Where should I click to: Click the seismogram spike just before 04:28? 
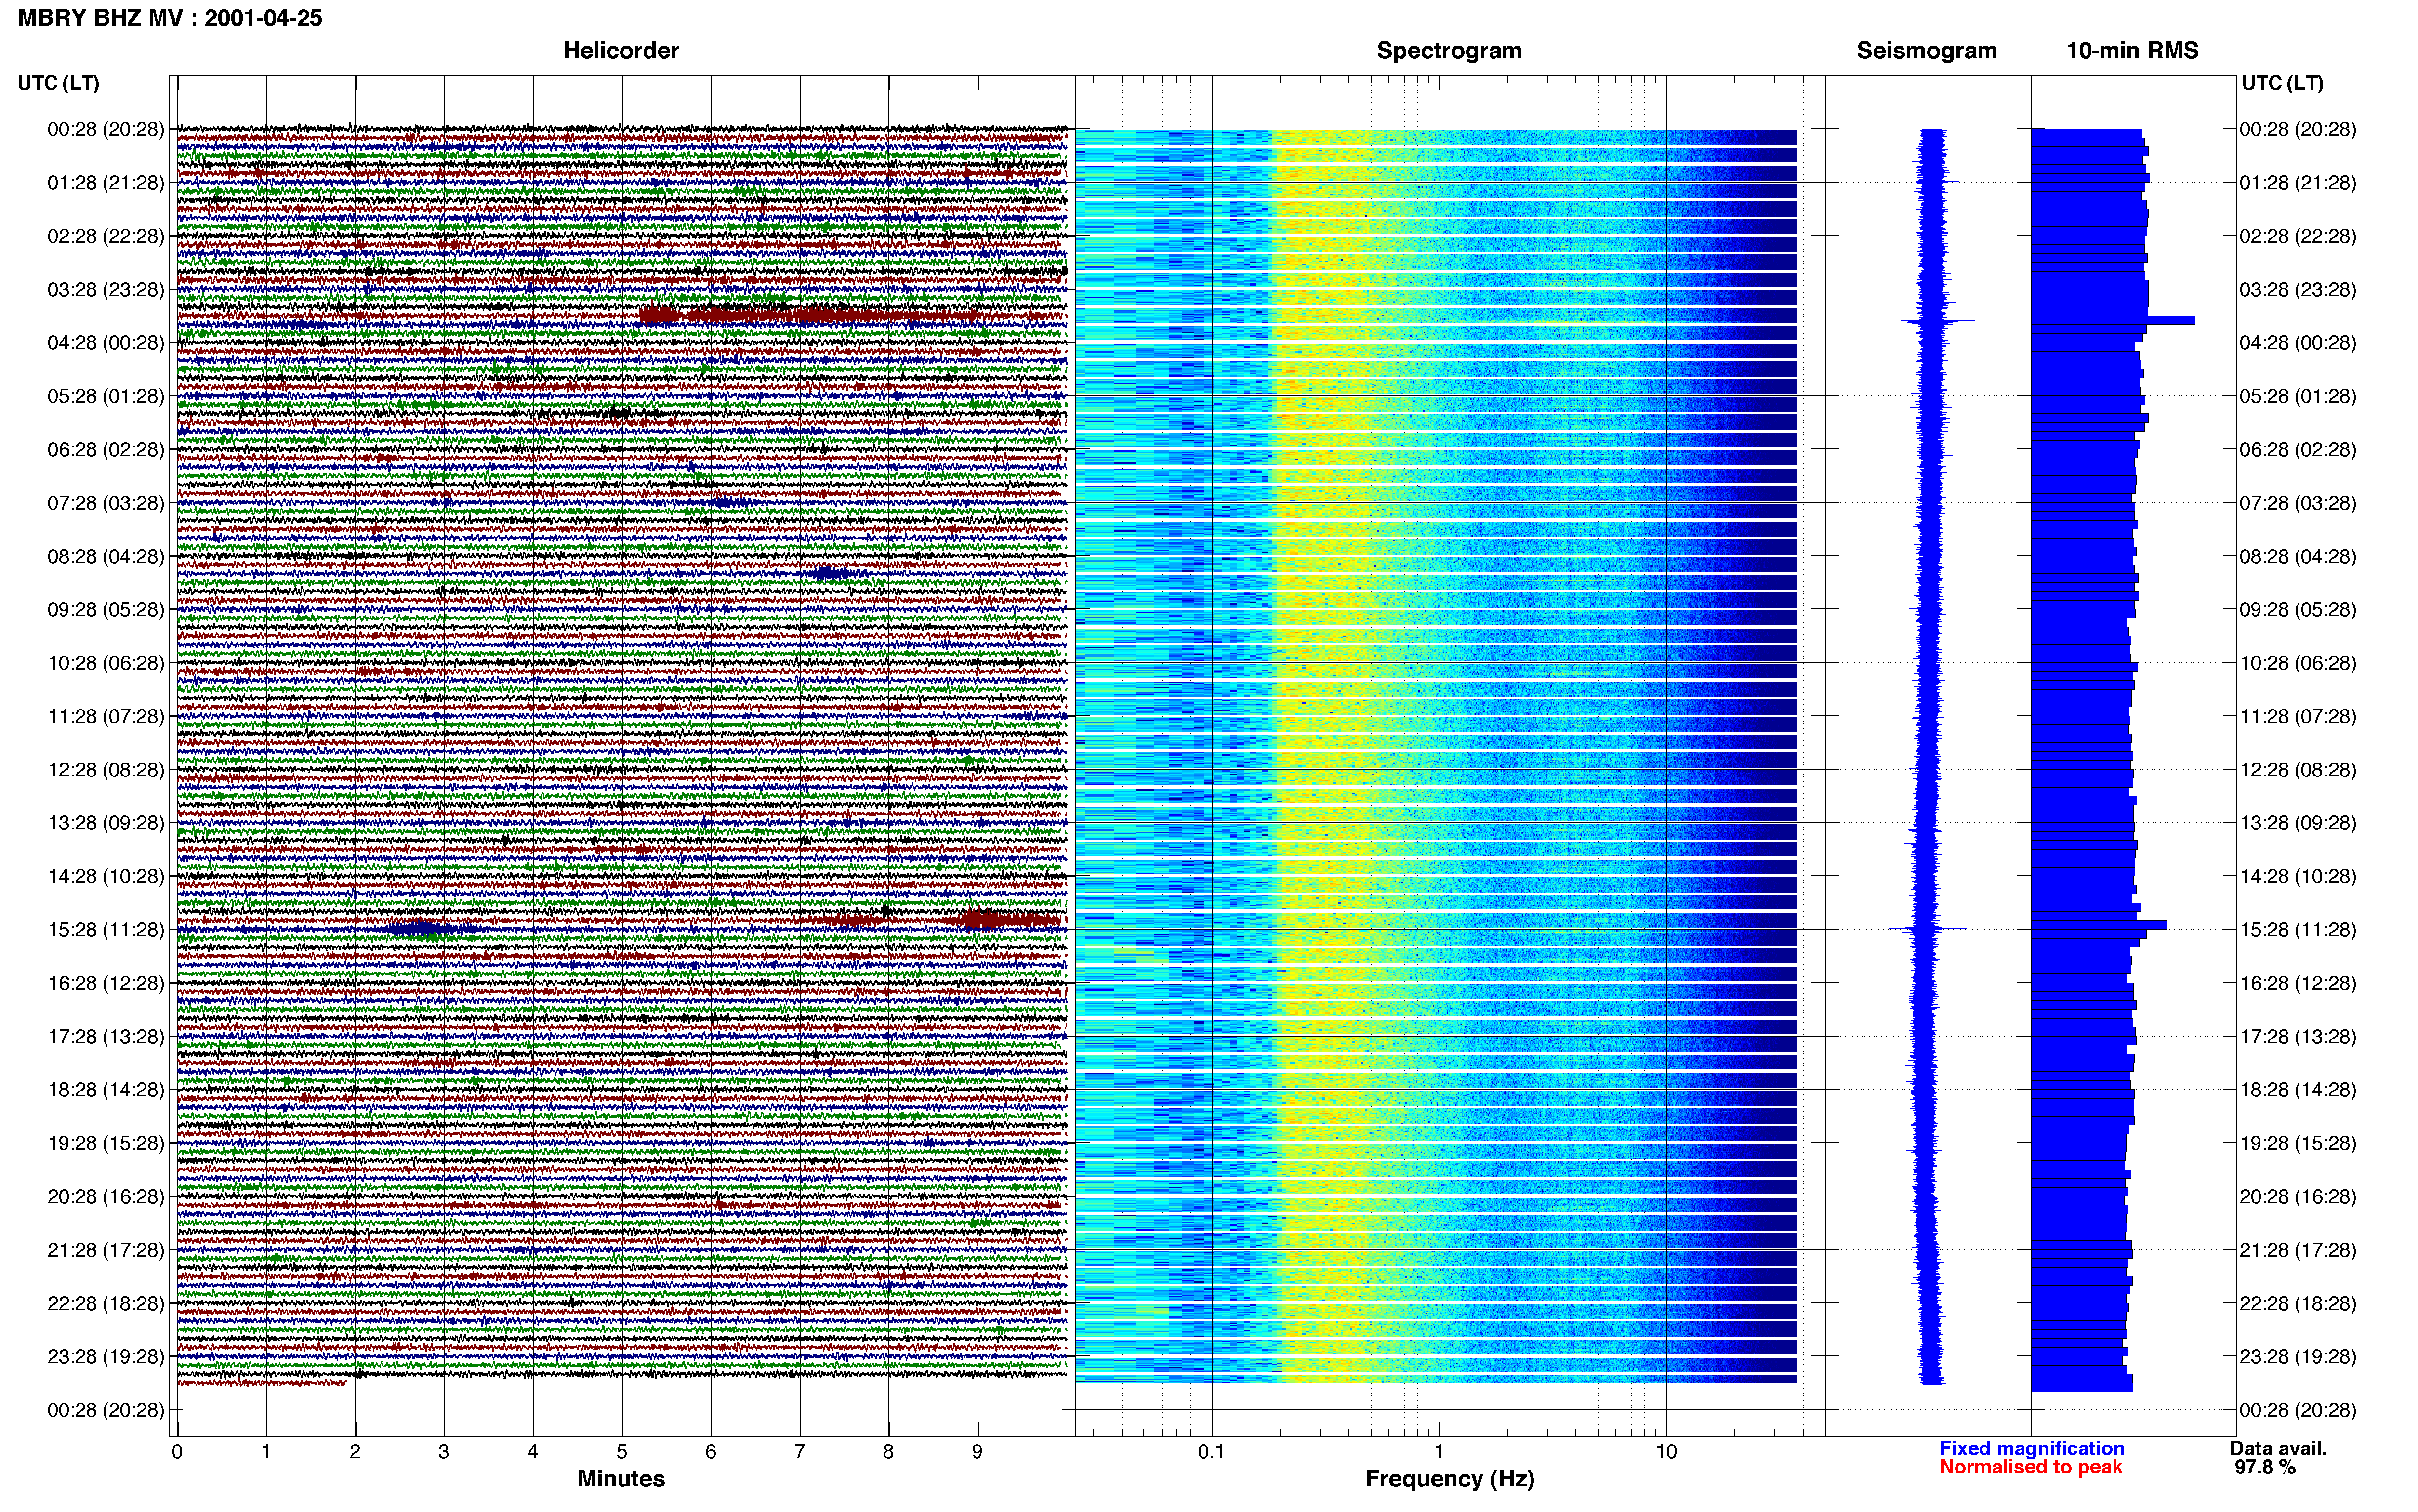click(x=1937, y=321)
